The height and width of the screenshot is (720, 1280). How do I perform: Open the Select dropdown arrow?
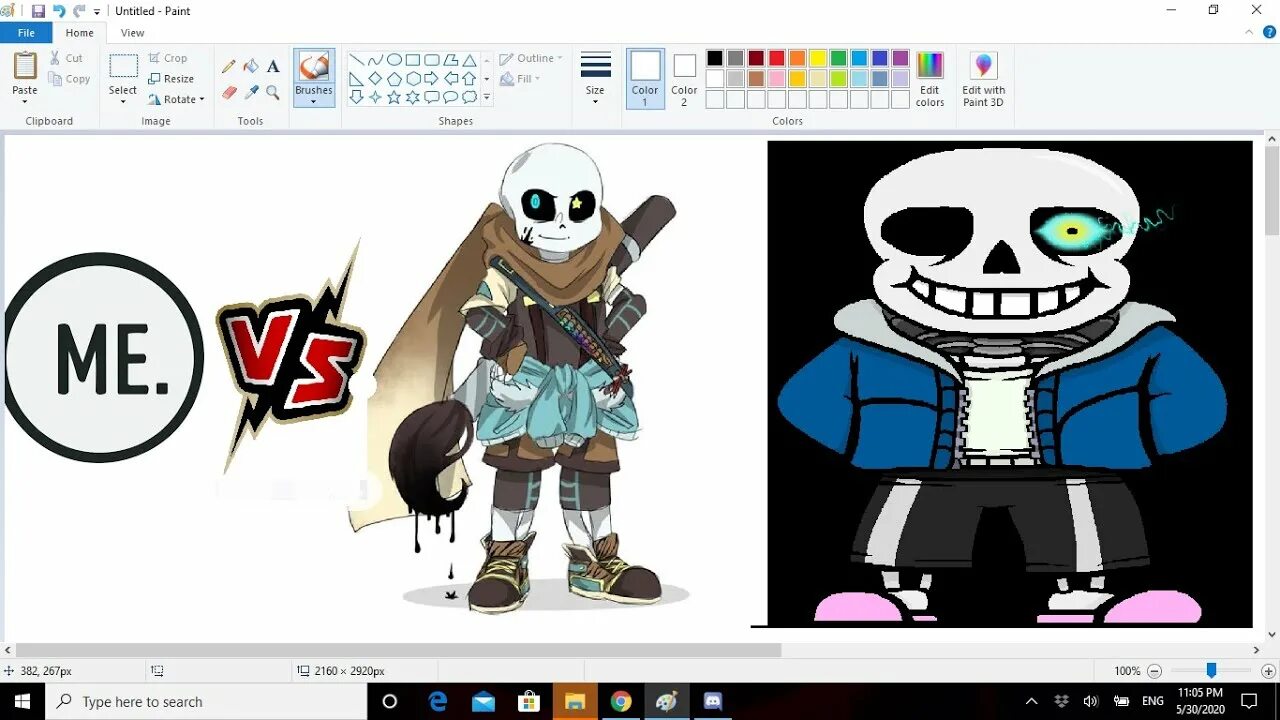pyautogui.click(x=123, y=102)
